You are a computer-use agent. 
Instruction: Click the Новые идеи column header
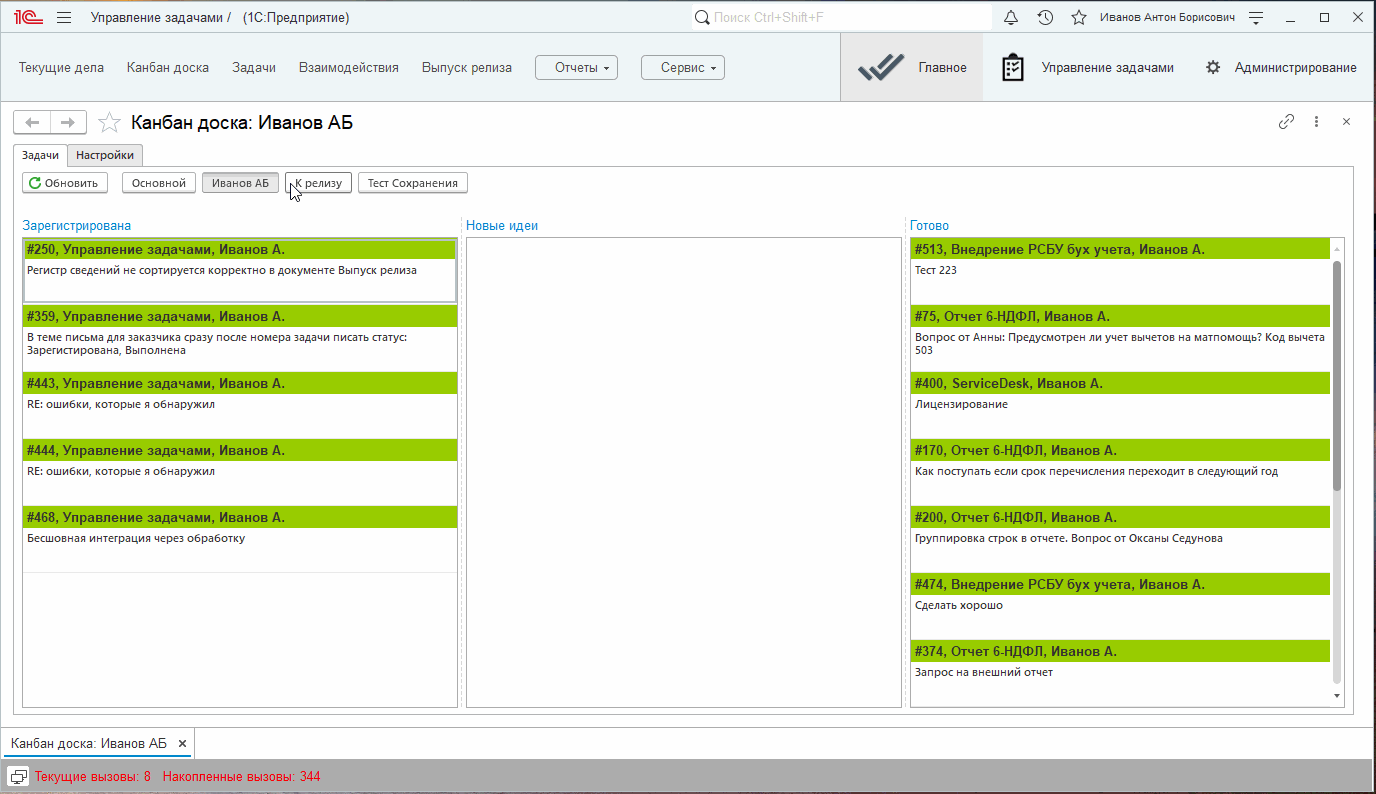pyautogui.click(x=502, y=226)
